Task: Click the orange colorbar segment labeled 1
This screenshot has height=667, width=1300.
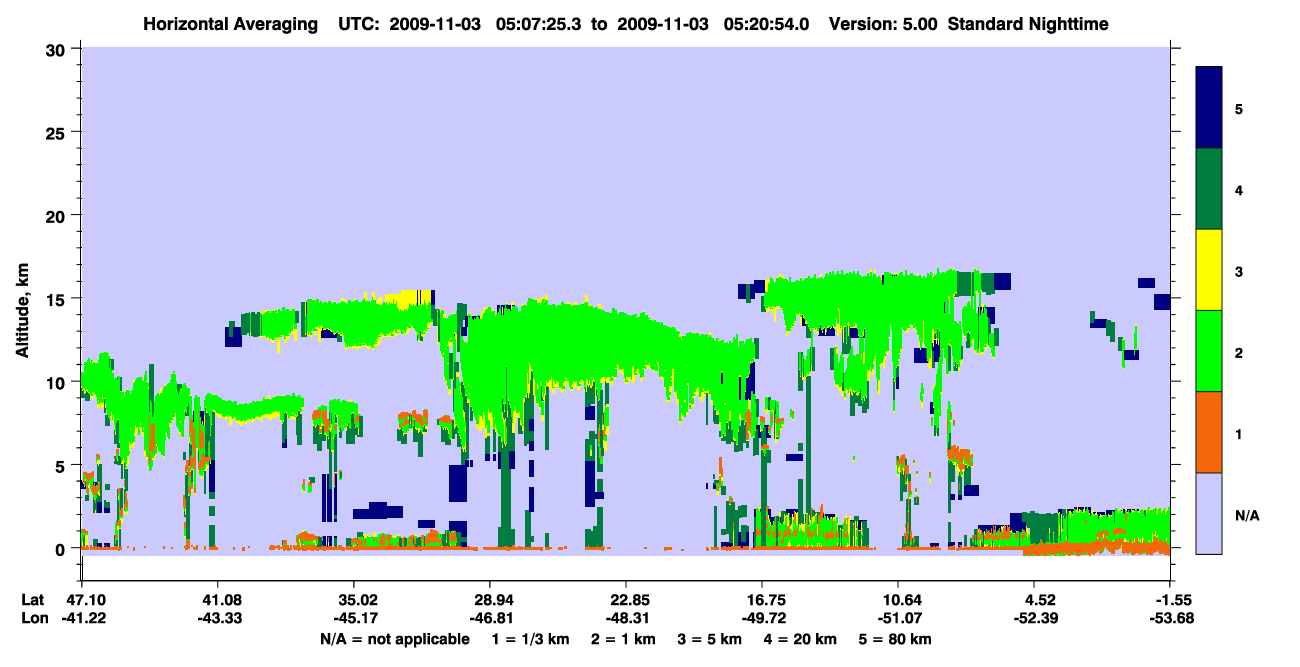Action: click(x=1209, y=432)
